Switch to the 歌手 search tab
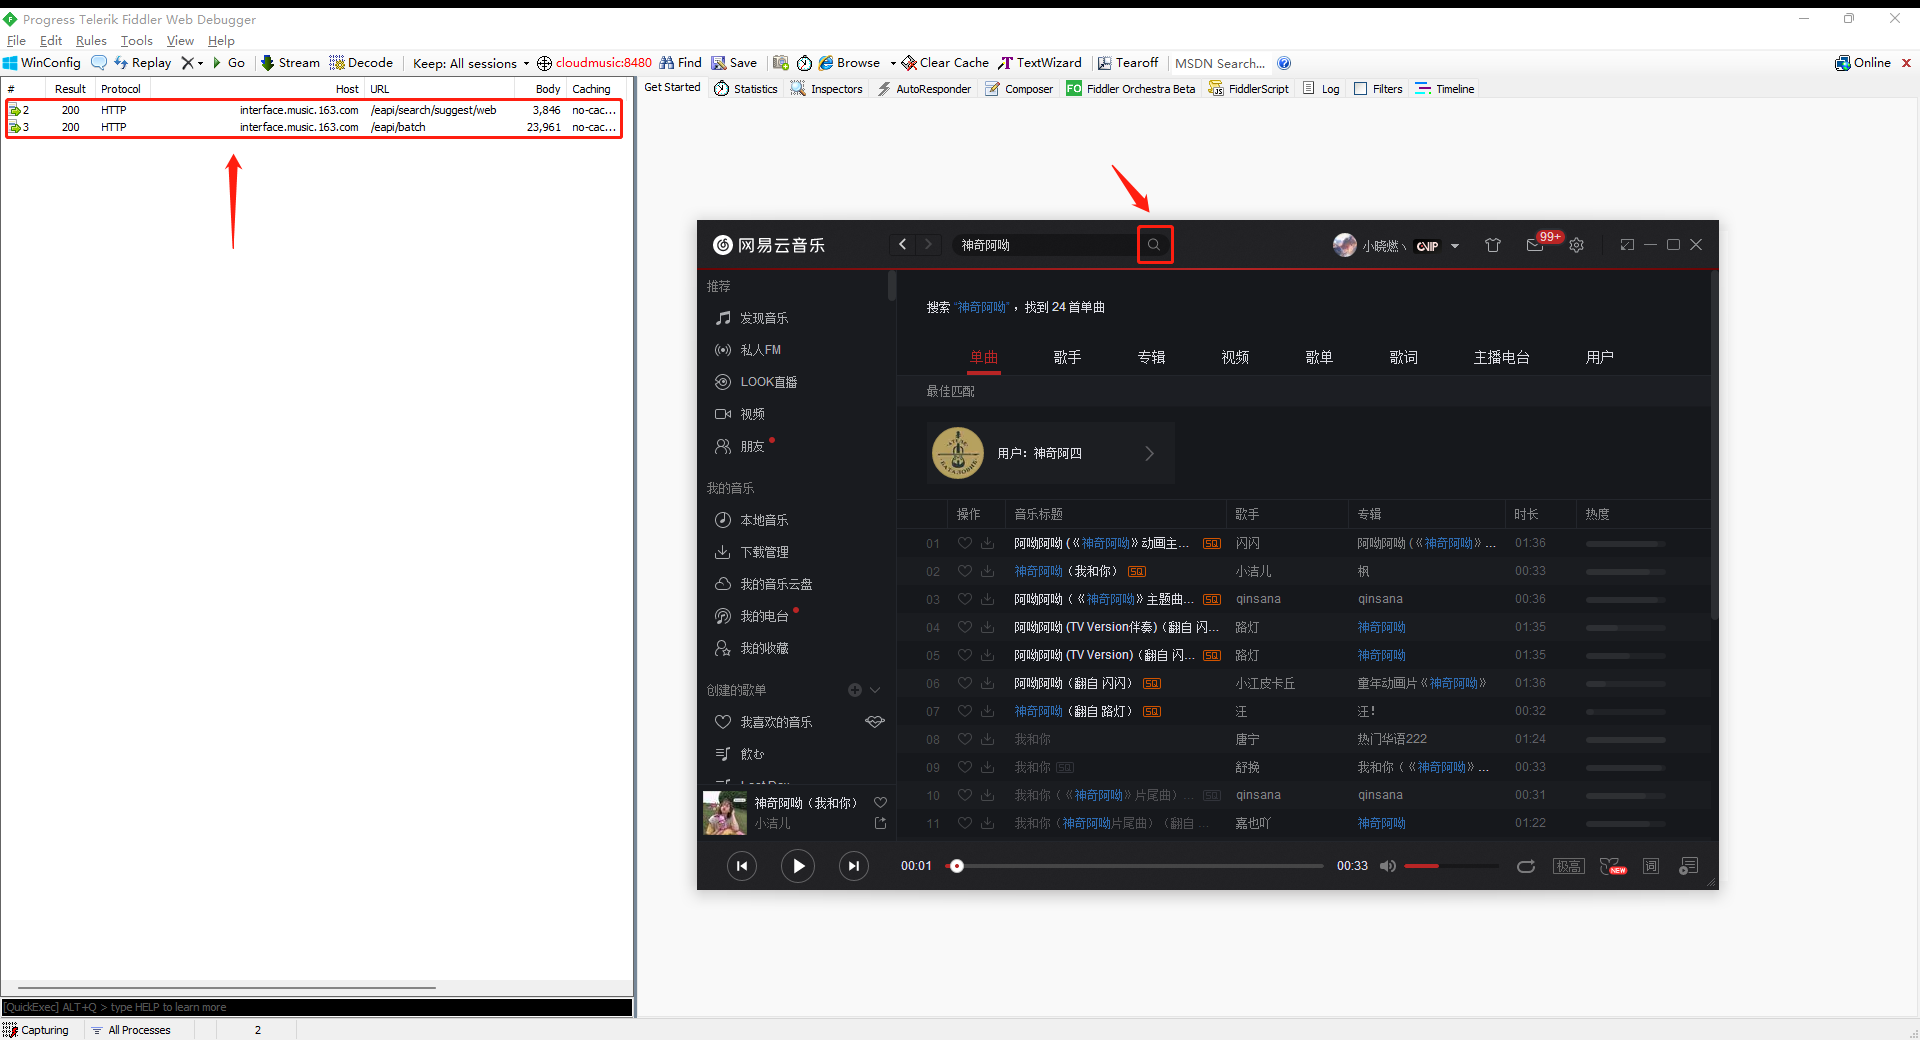This screenshot has height=1040, width=1920. click(x=1067, y=357)
